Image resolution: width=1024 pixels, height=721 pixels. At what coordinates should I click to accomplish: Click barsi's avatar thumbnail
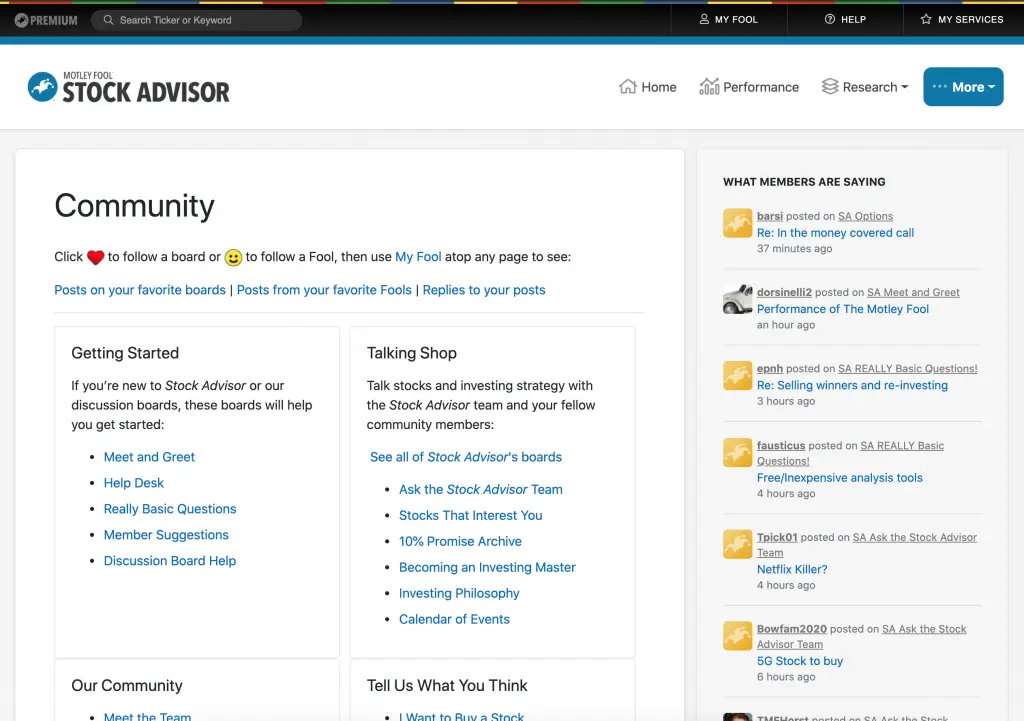click(737, 223)
